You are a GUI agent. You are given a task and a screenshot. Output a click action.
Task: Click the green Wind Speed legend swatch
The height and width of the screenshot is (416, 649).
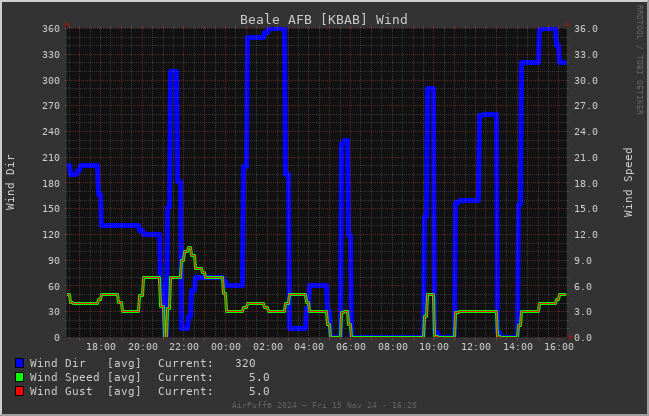[x=19, y=378]
